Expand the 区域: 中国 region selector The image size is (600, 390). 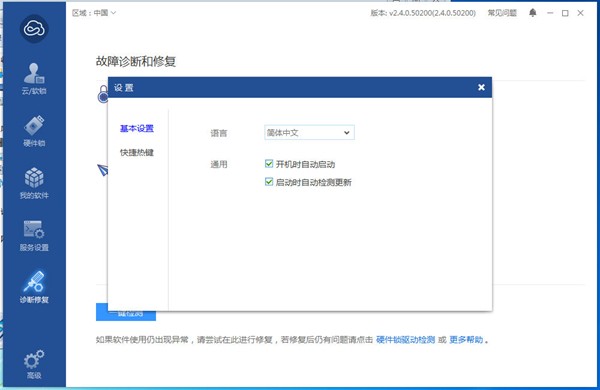pos(94,13)
